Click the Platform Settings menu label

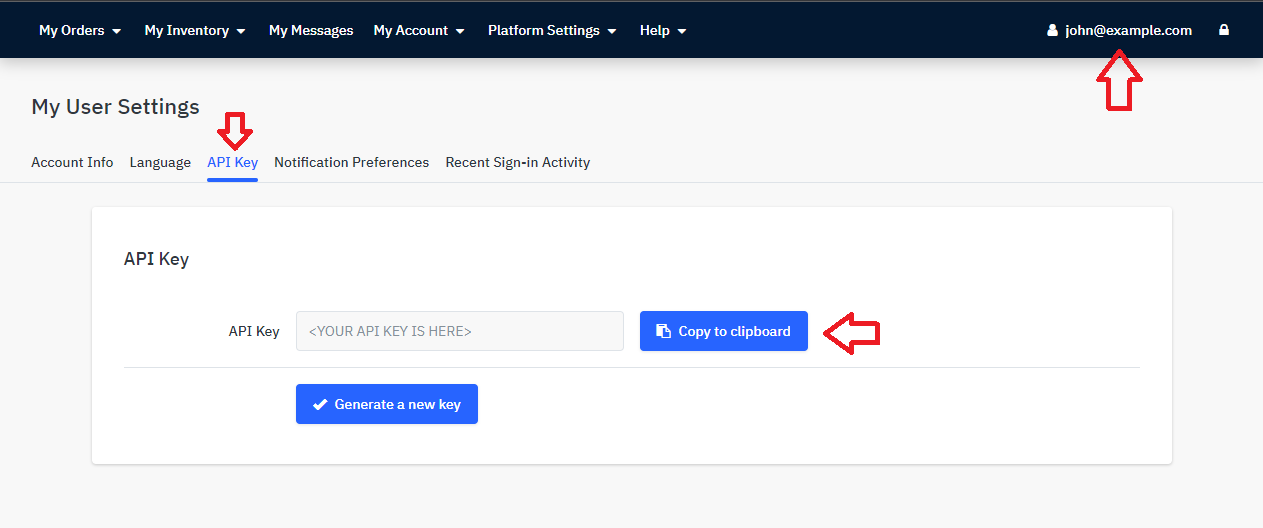click(x=544, y=30)
